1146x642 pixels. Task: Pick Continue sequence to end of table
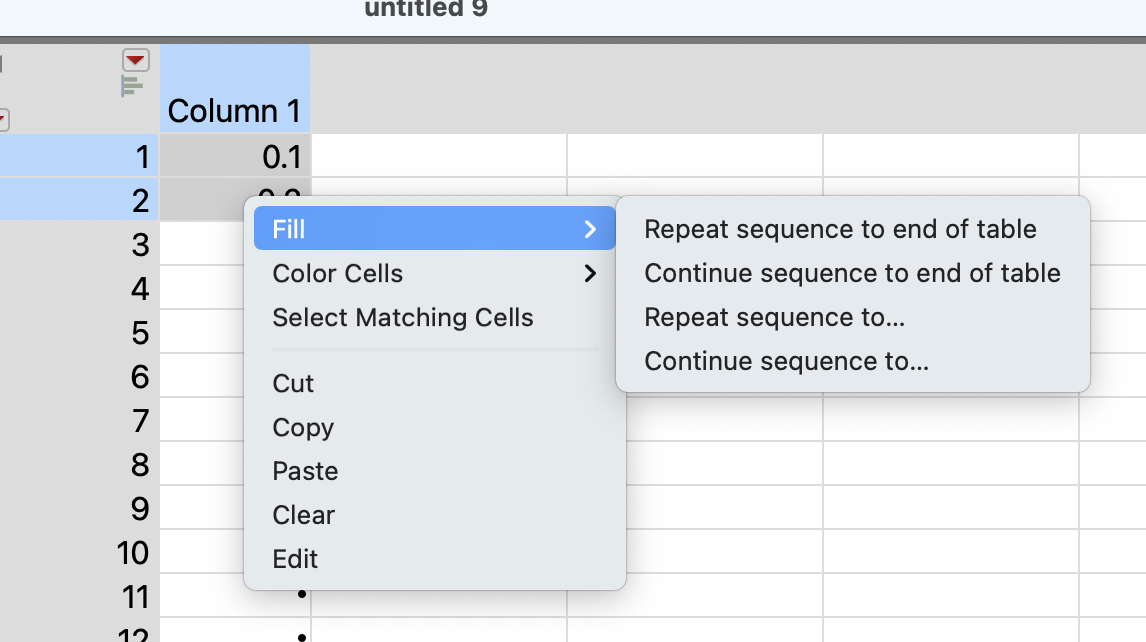(852, 273)
